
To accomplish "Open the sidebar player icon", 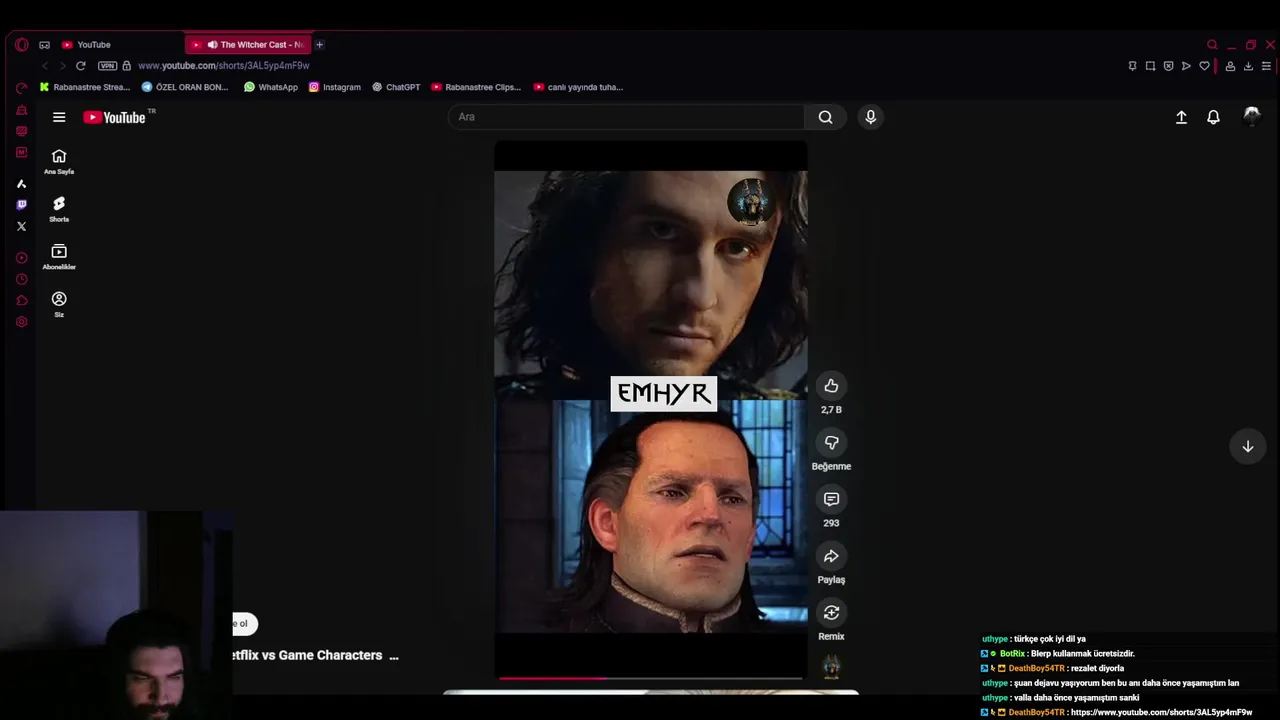I will click(21, 258).
